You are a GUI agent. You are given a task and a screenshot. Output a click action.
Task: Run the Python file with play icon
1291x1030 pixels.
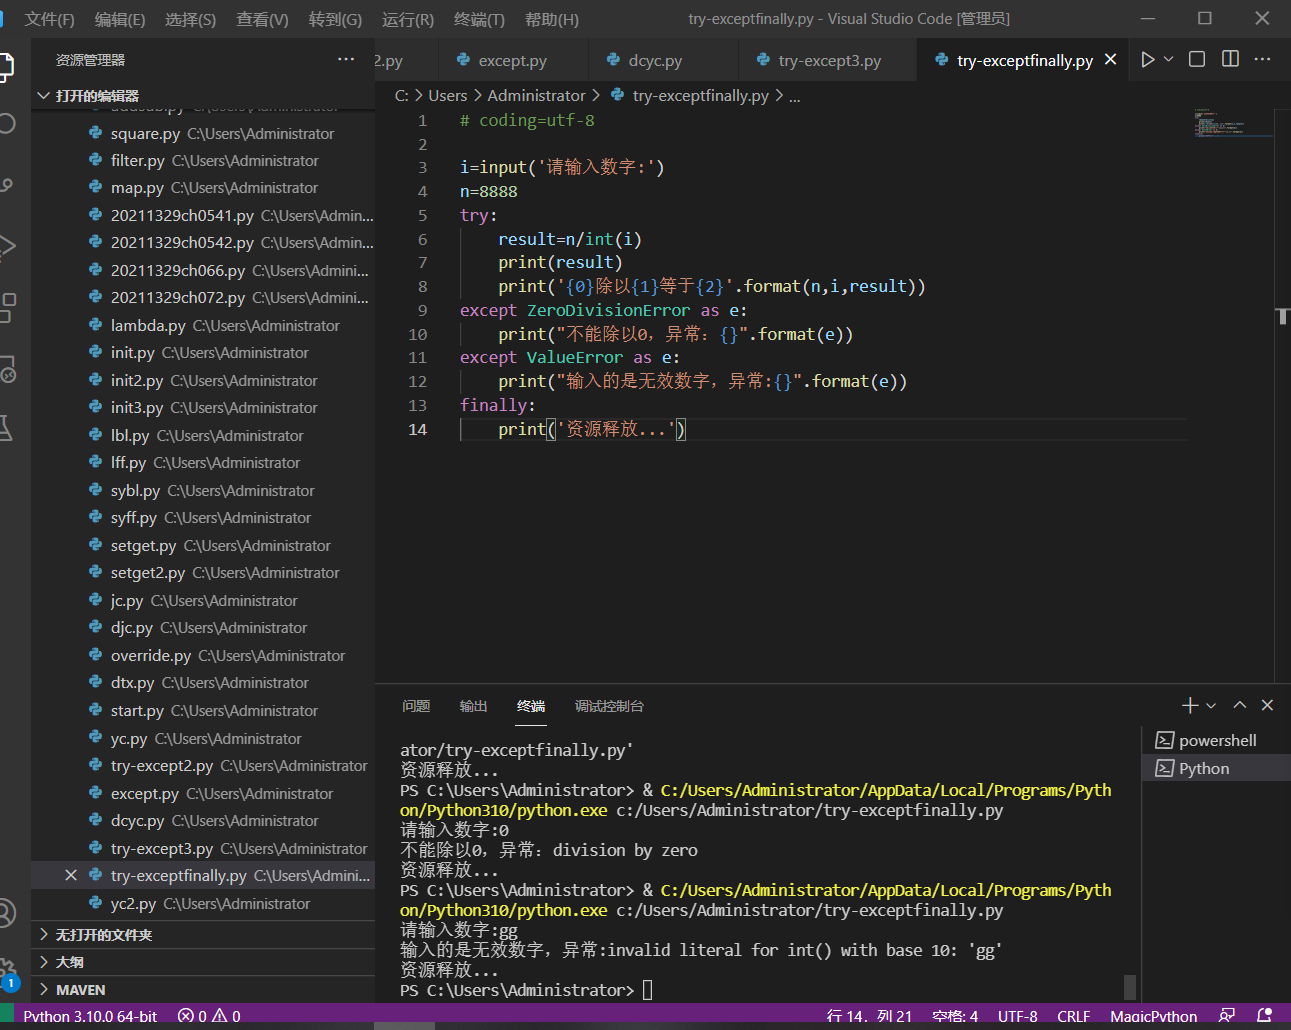[x=1147, y=60]
